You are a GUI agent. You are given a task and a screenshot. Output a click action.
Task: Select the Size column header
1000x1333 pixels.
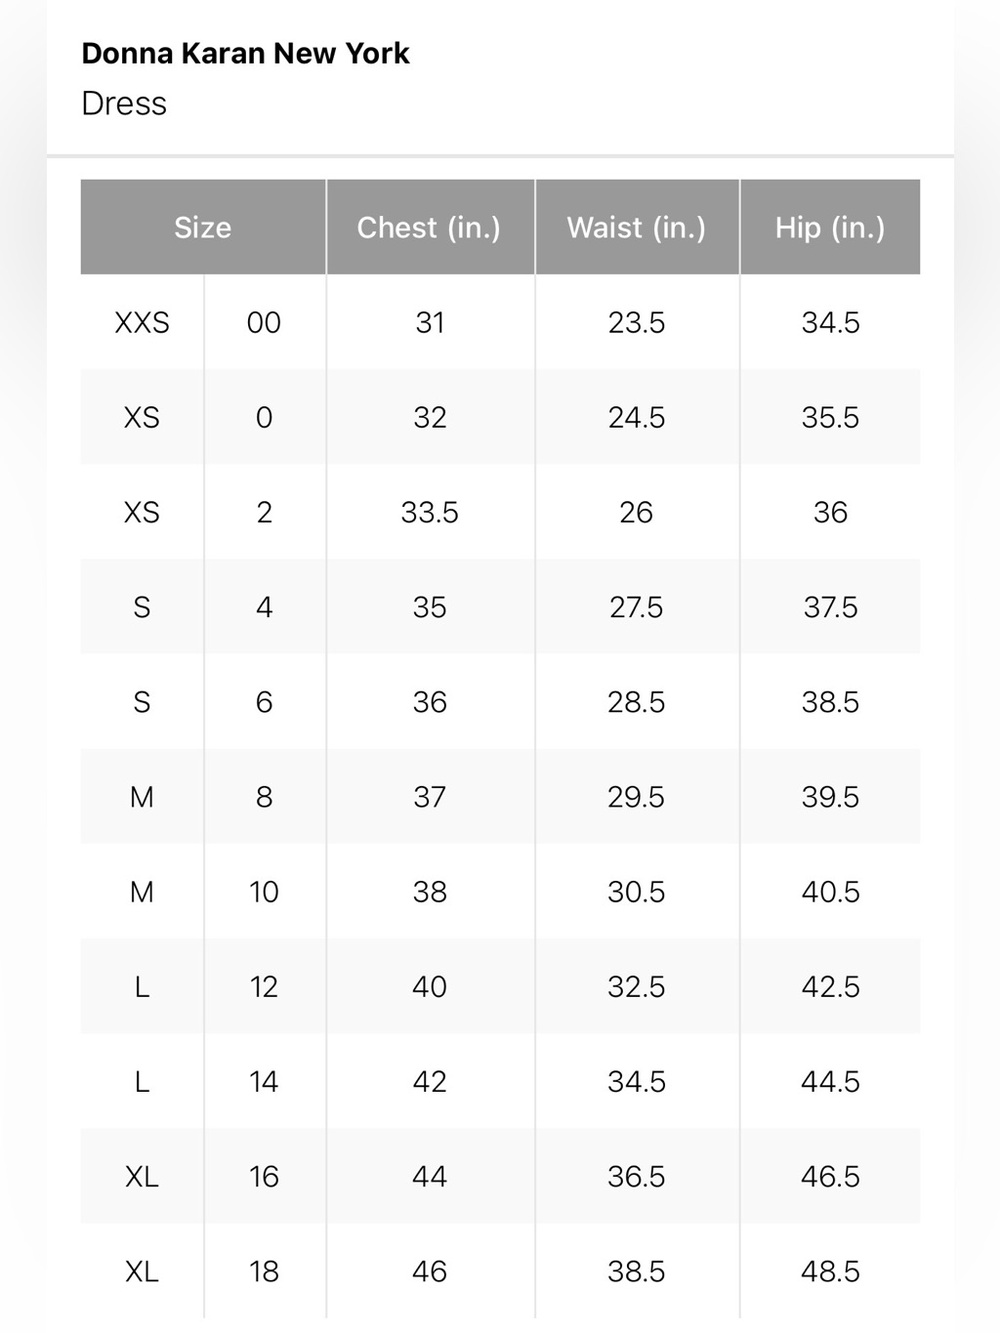click(203, 227)
